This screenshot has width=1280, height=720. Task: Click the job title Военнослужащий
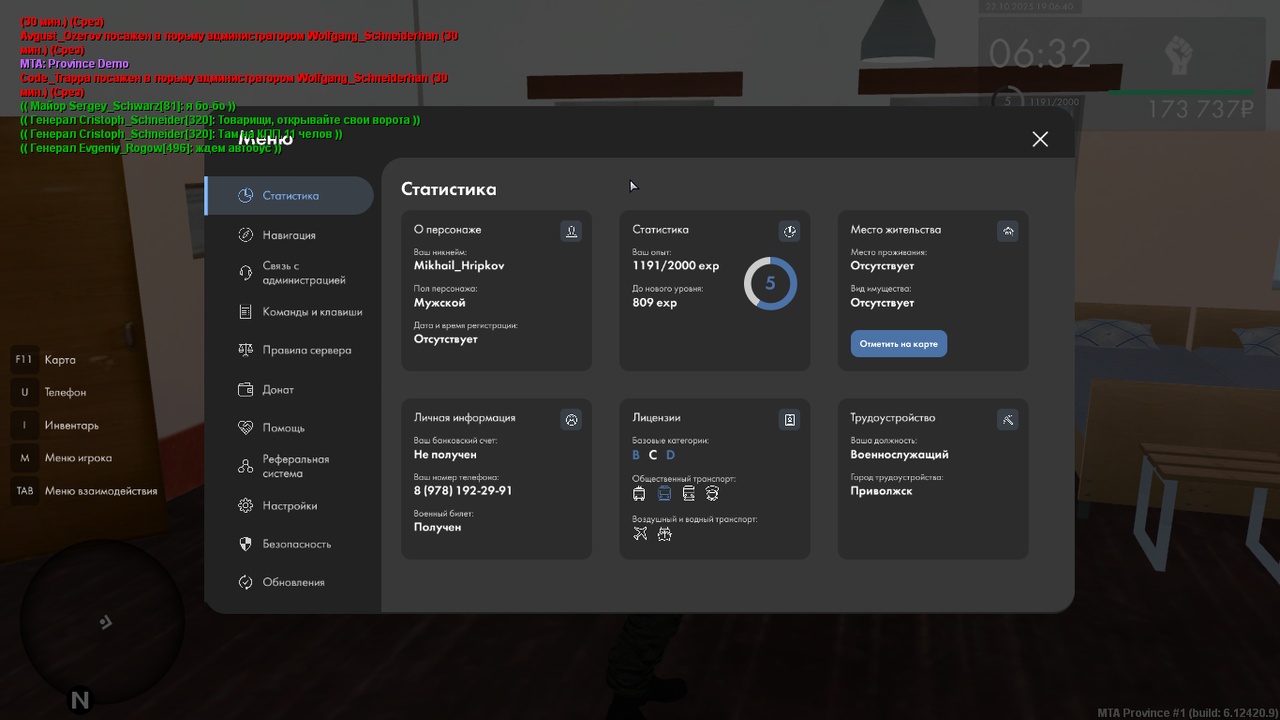pyautogui.click(x=900, y=455)
